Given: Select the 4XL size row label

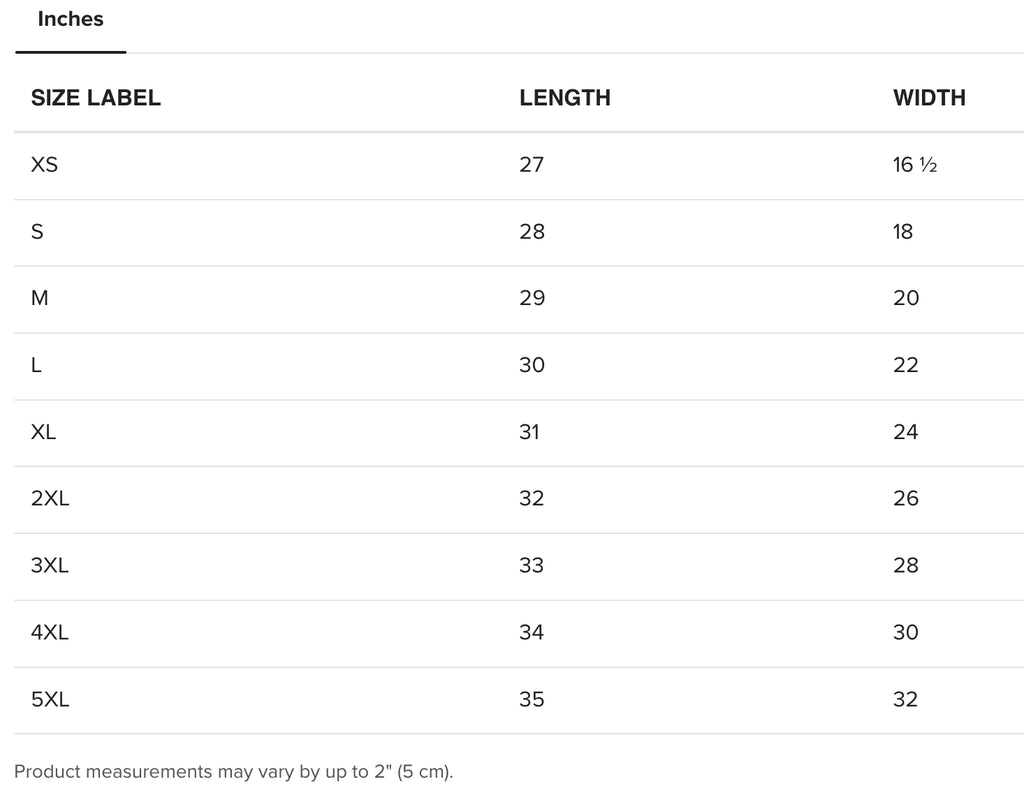Looking at the screenshot, I should 50,633.
